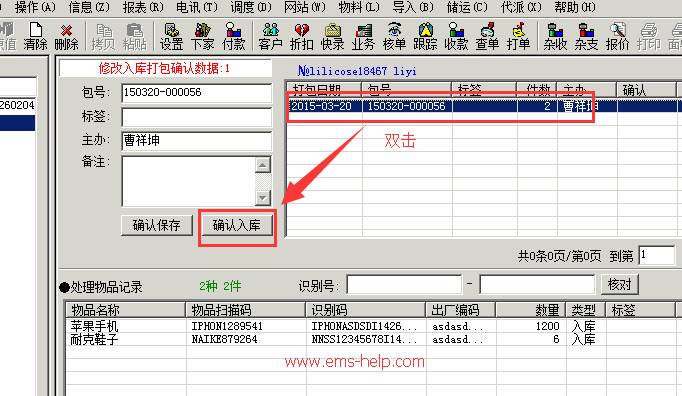Viewport: 682px width, 396px height.
Task: Sort by the 物品名称 column header
Action: pos(125,310)
